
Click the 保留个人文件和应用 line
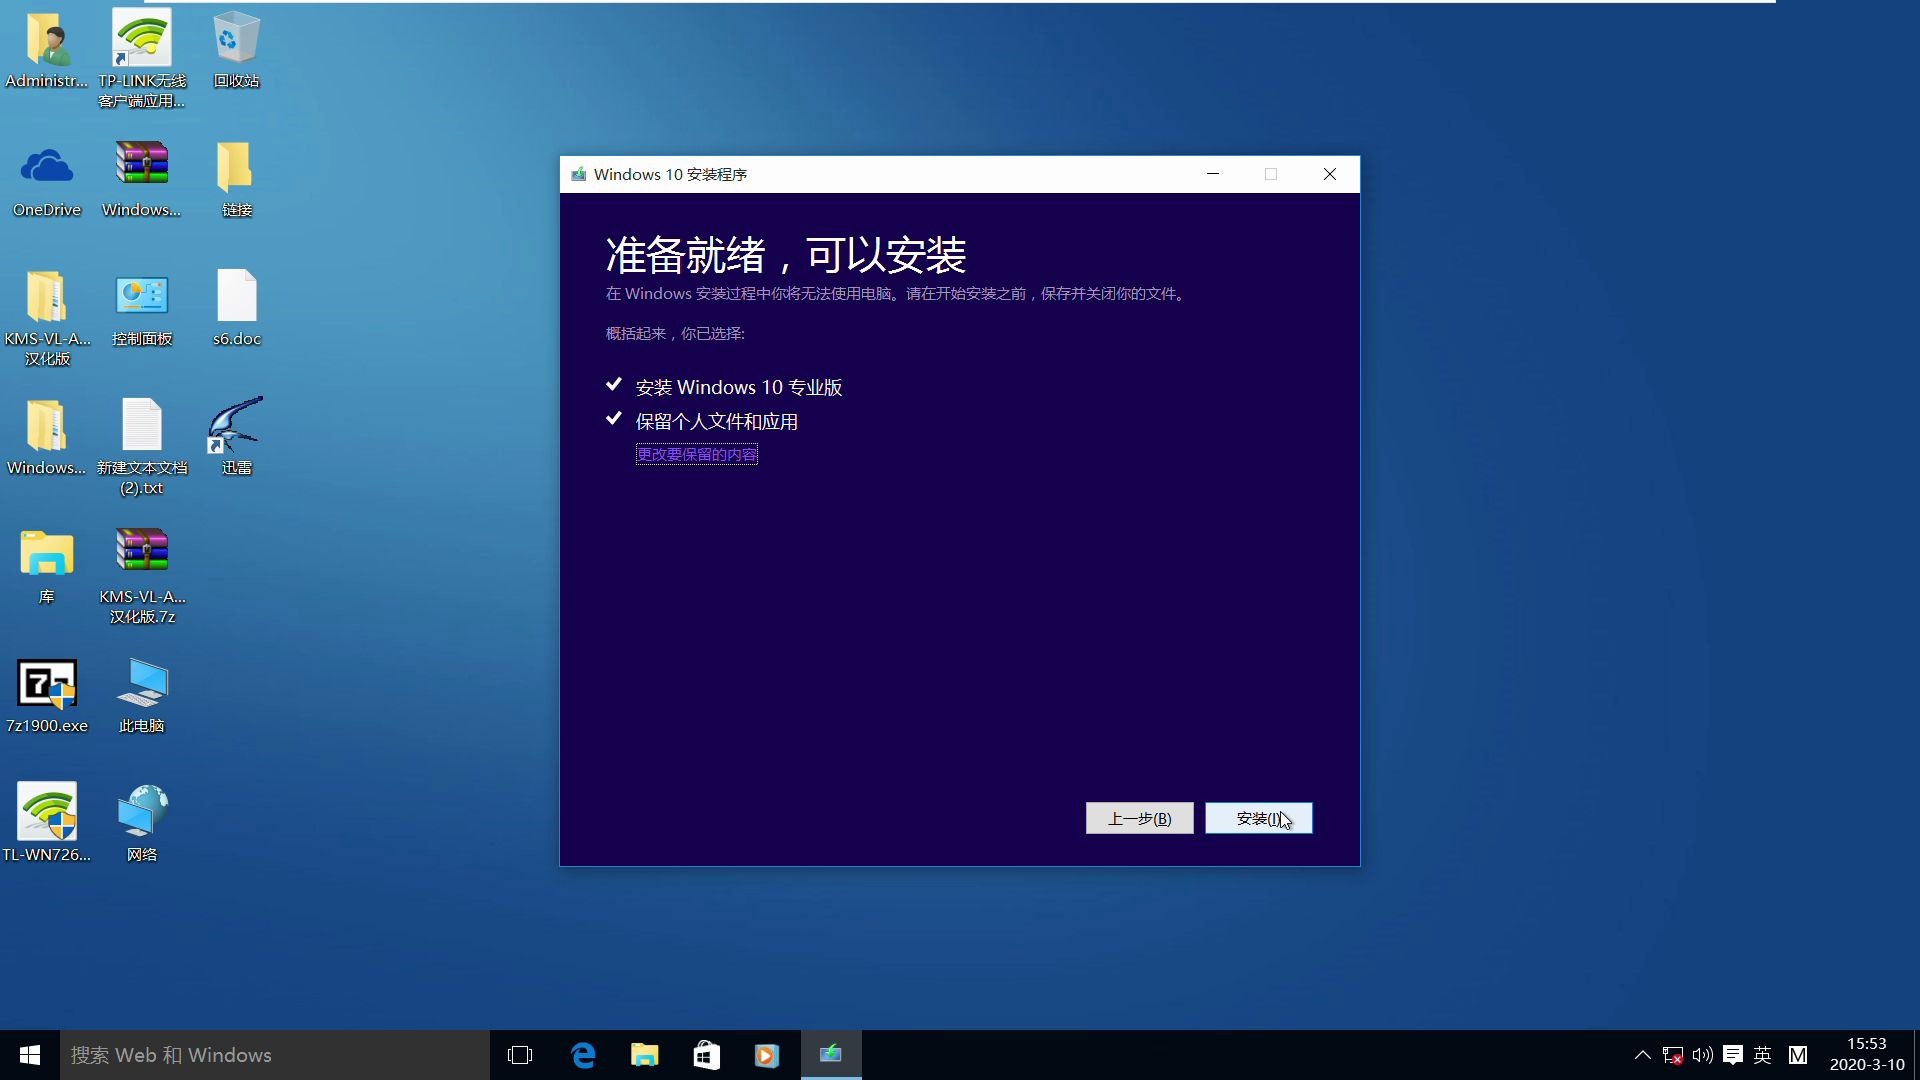pyautogui.click(x=717, y=421)
